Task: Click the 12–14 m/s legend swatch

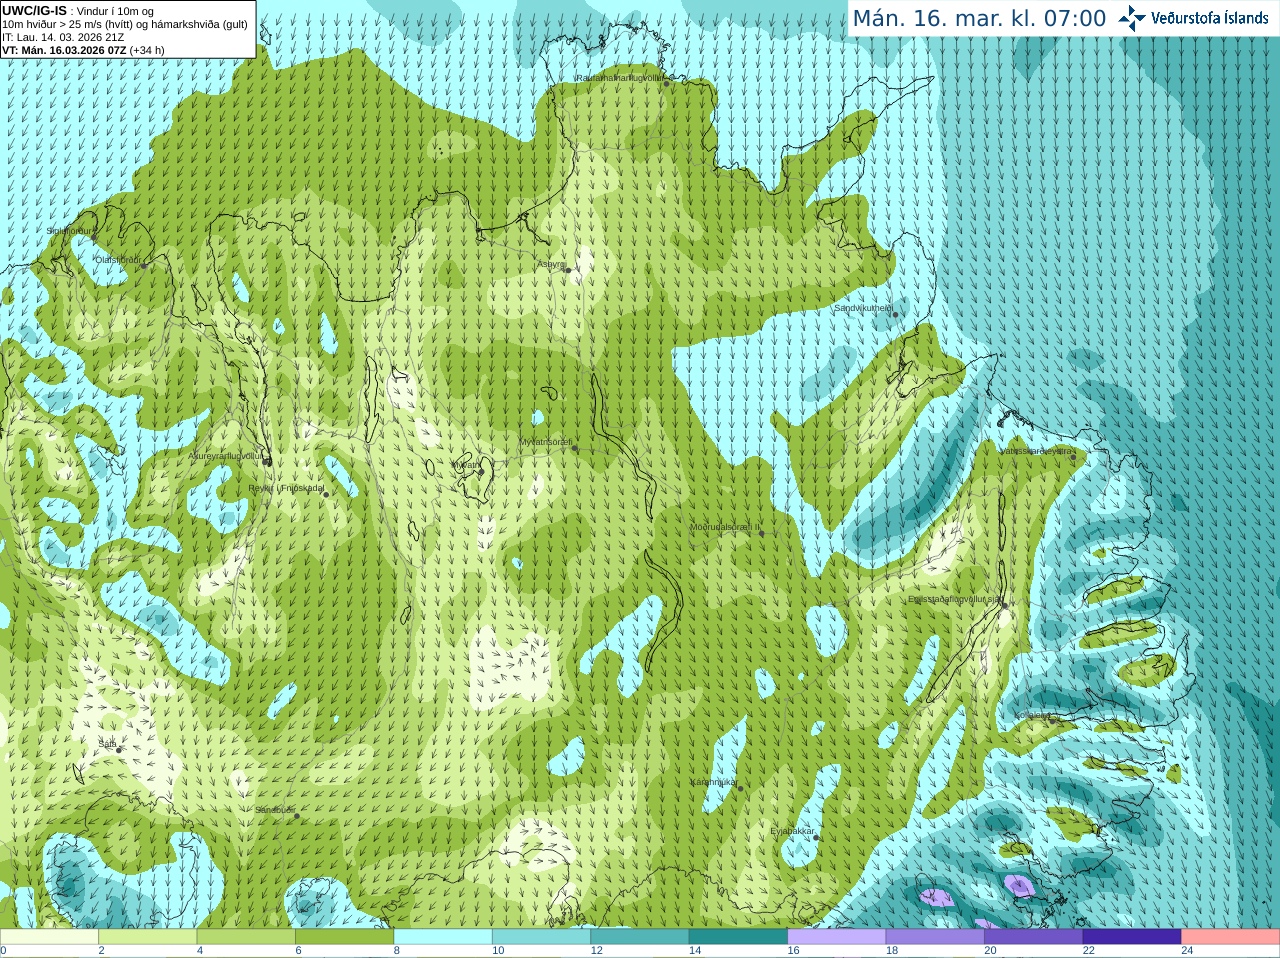Action: click(x=640, y=937)
